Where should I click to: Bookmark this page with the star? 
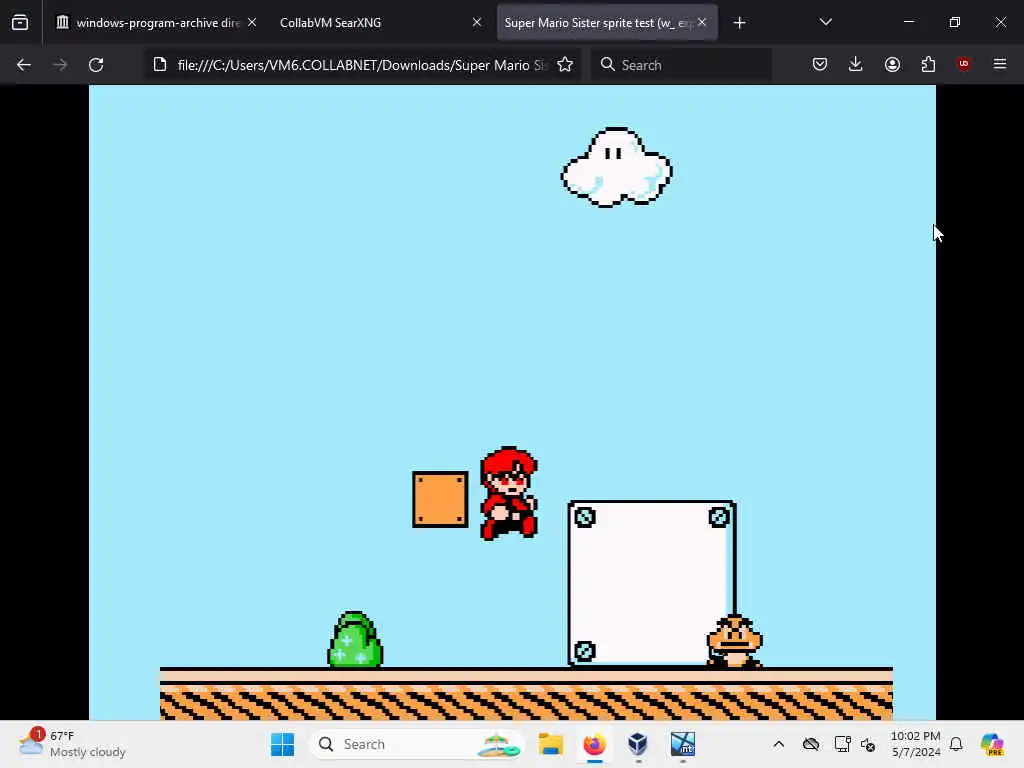pos(565,65)
